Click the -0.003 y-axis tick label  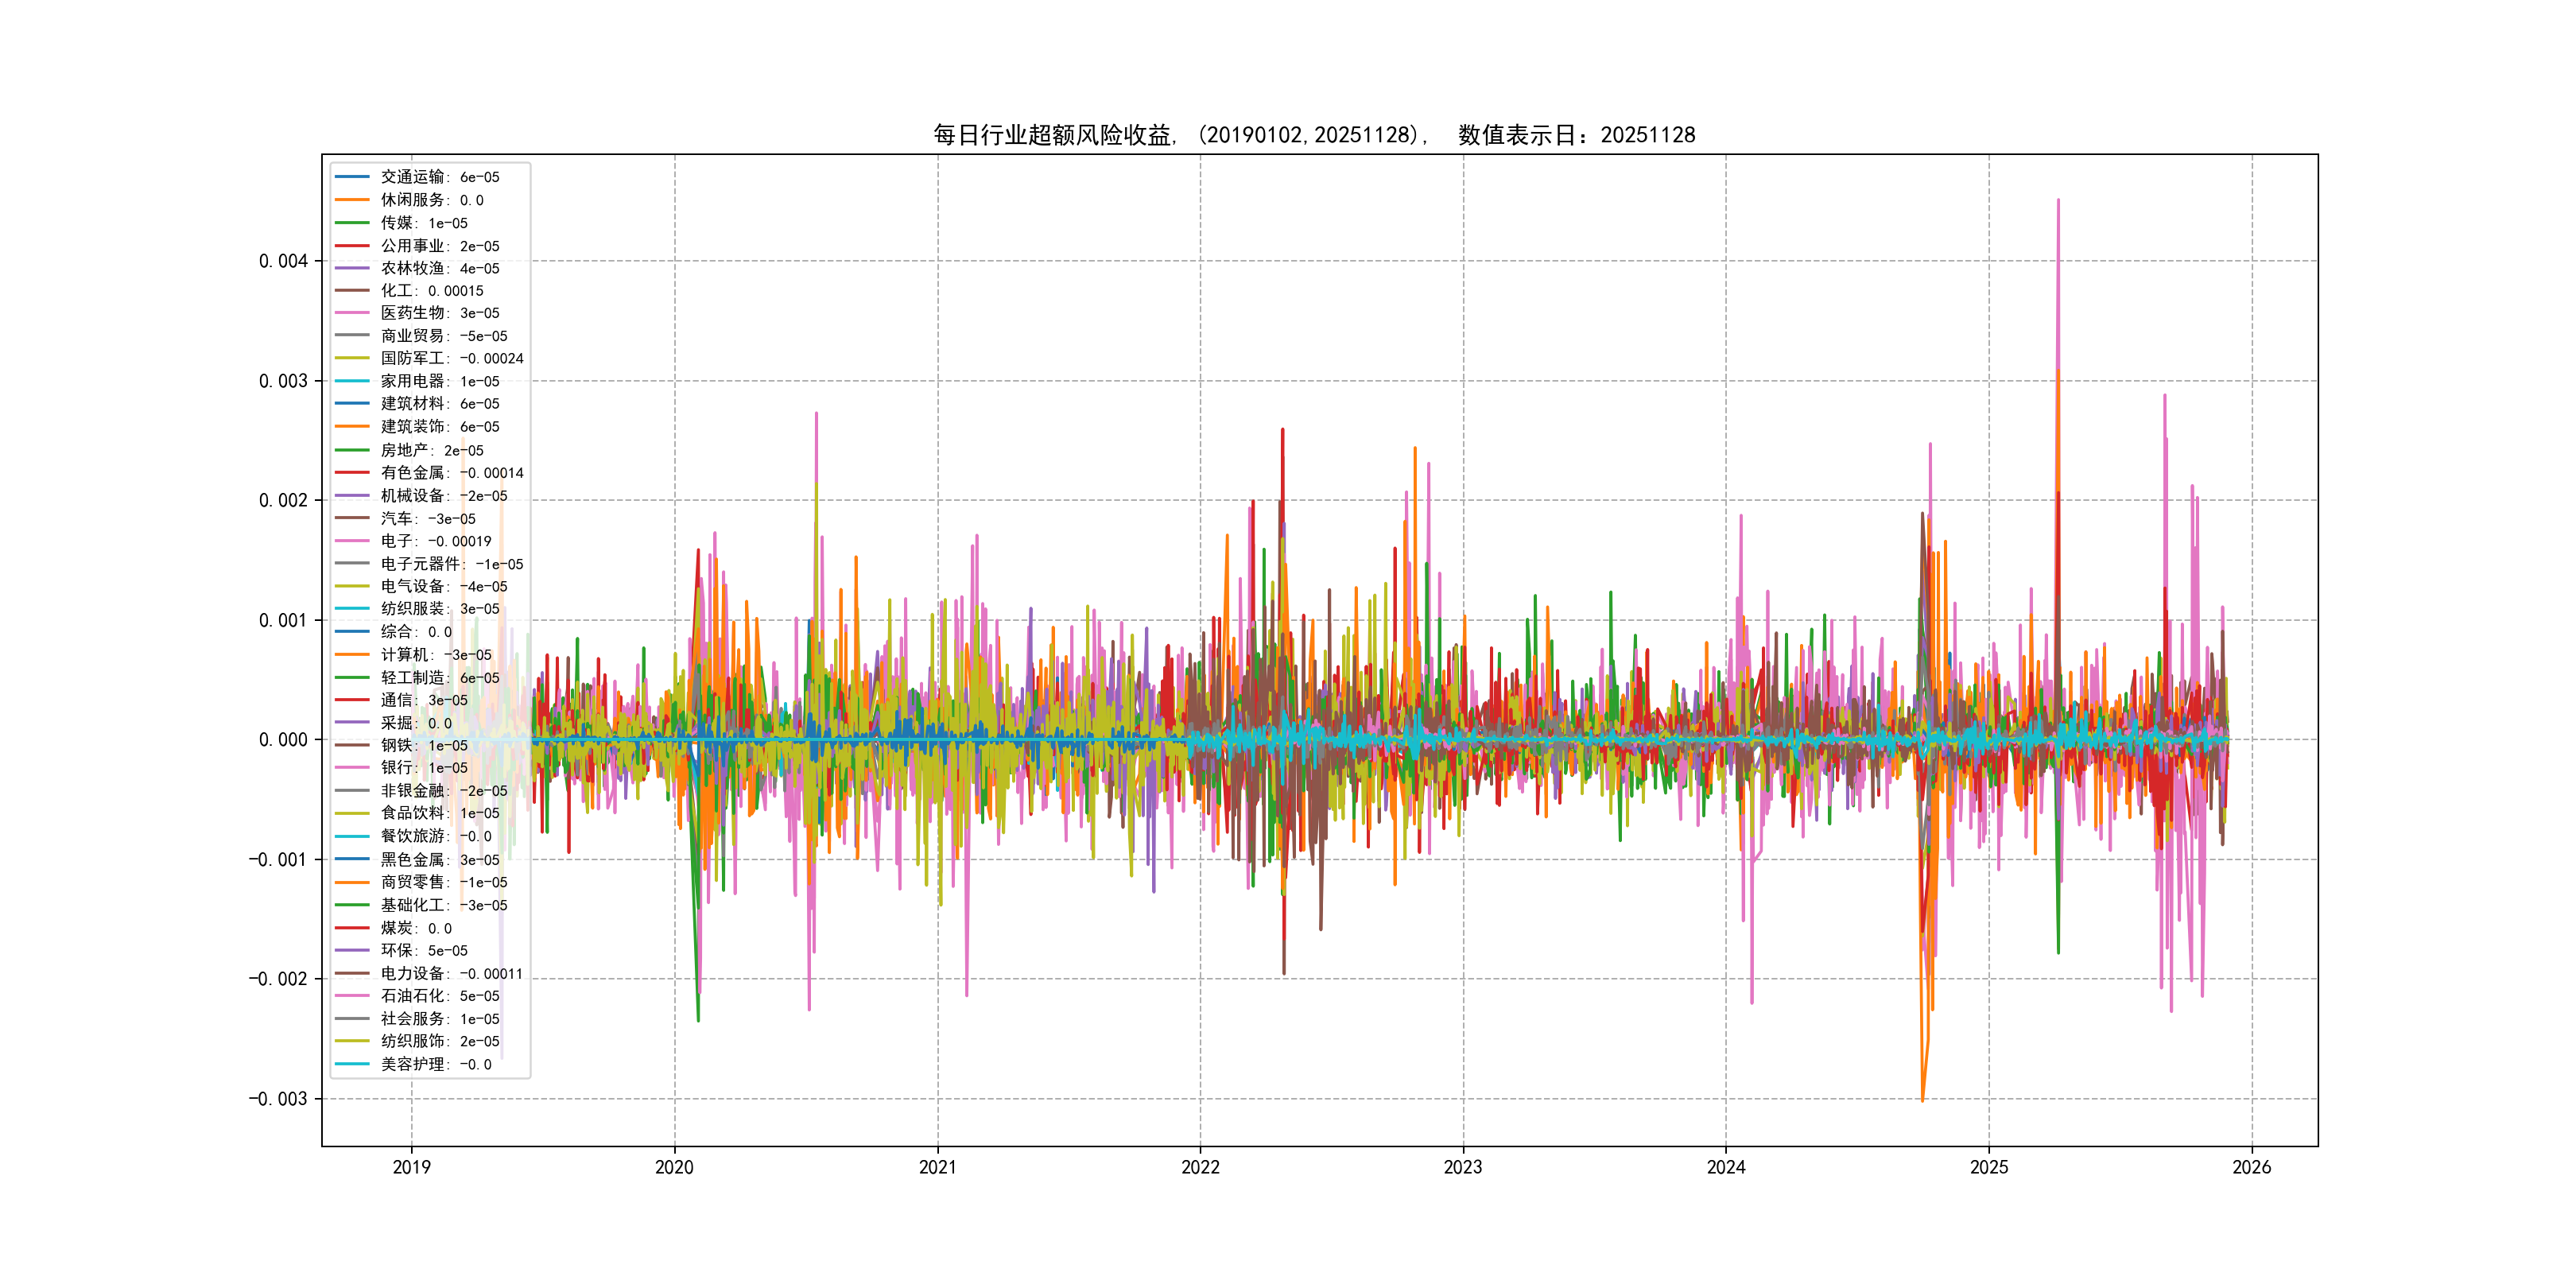[x=278, y=1099]
